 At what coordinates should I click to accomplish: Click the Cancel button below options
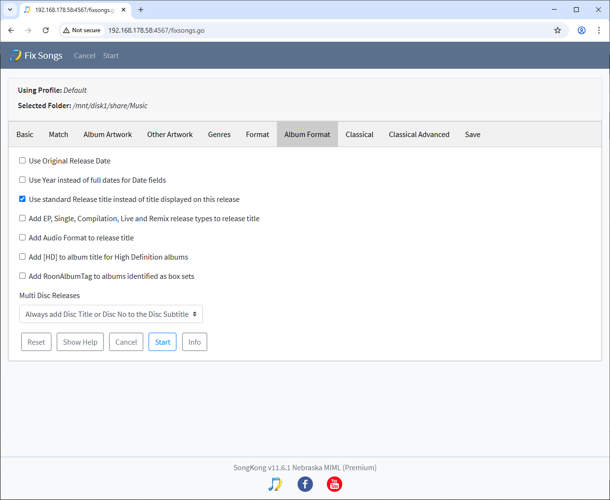click(x=126, y=342)
